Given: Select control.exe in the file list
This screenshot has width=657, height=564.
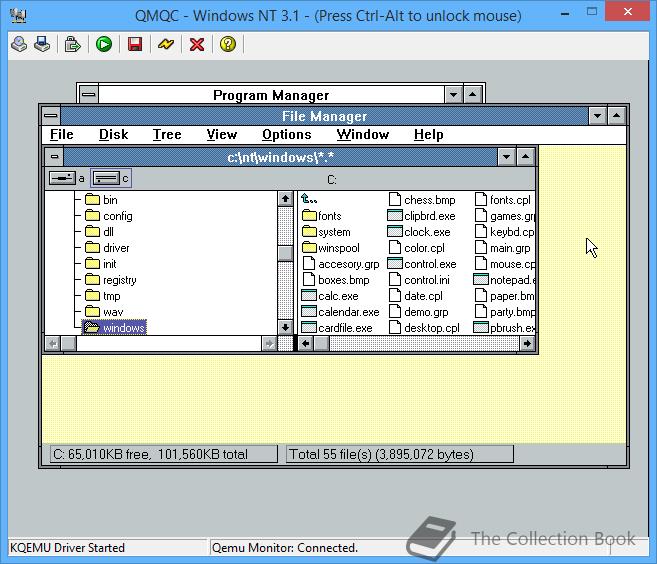Looking at the screenshot, I should (422, 264).
